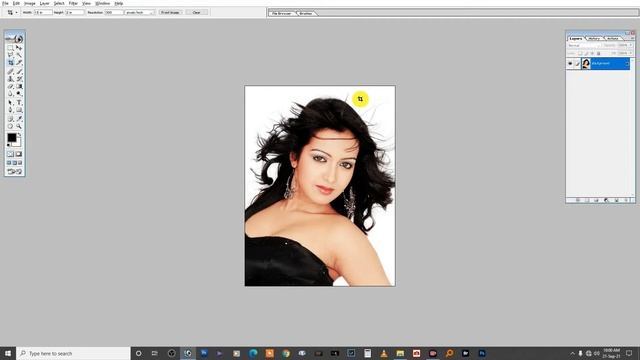
Task: Click the Windows Start button
Action: coord(8,353)
